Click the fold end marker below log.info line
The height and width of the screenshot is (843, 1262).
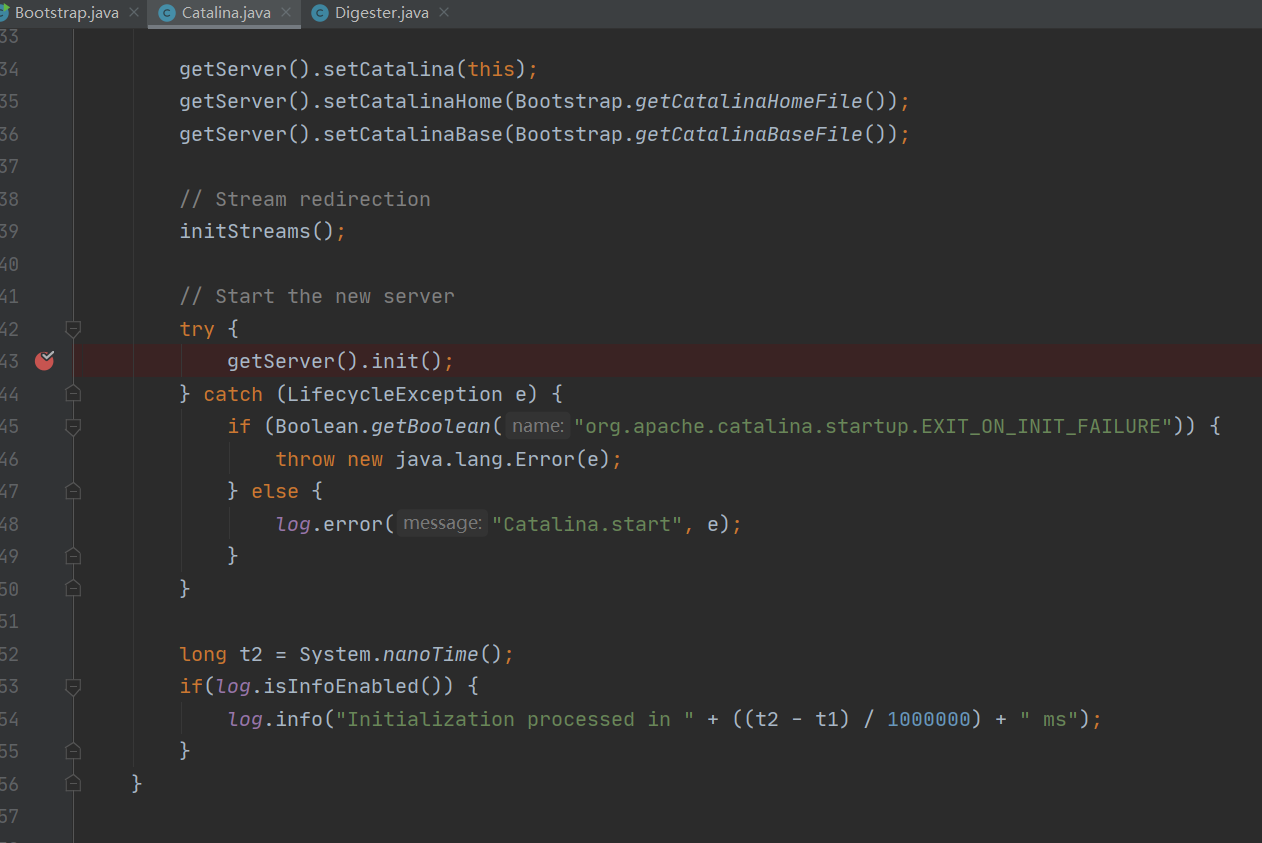click(72, 751)
